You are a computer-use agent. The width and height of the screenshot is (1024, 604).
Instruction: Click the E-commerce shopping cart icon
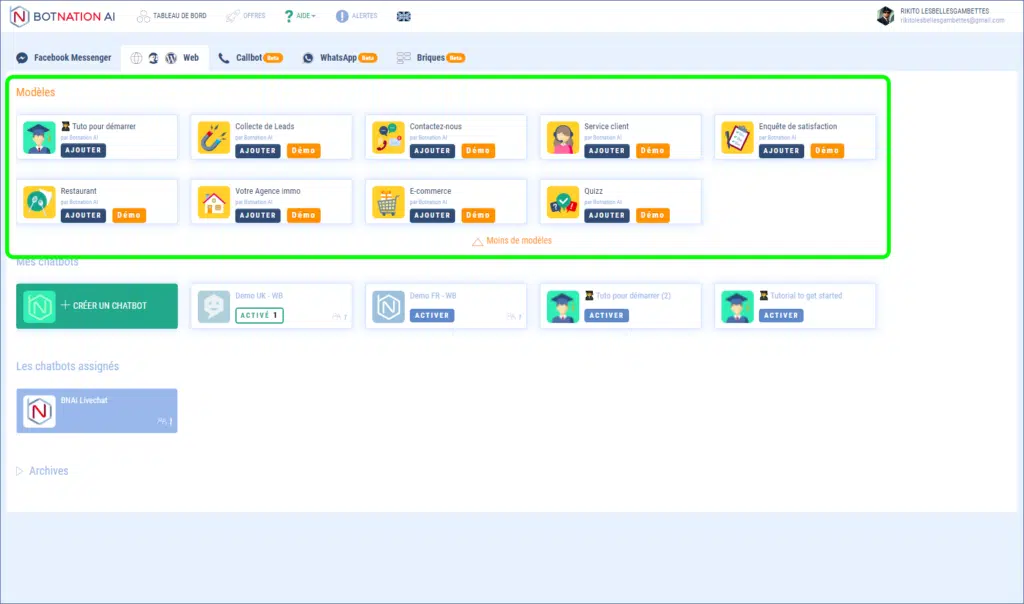coord(388,202)
